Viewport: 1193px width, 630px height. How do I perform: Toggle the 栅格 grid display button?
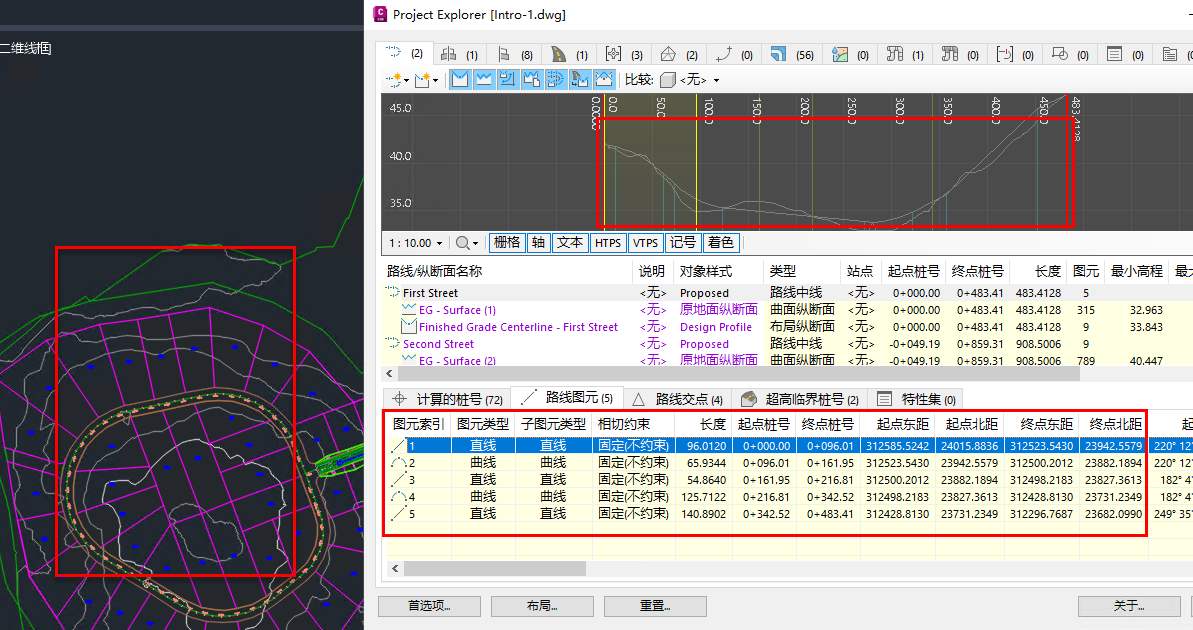[x=506, y=242]
